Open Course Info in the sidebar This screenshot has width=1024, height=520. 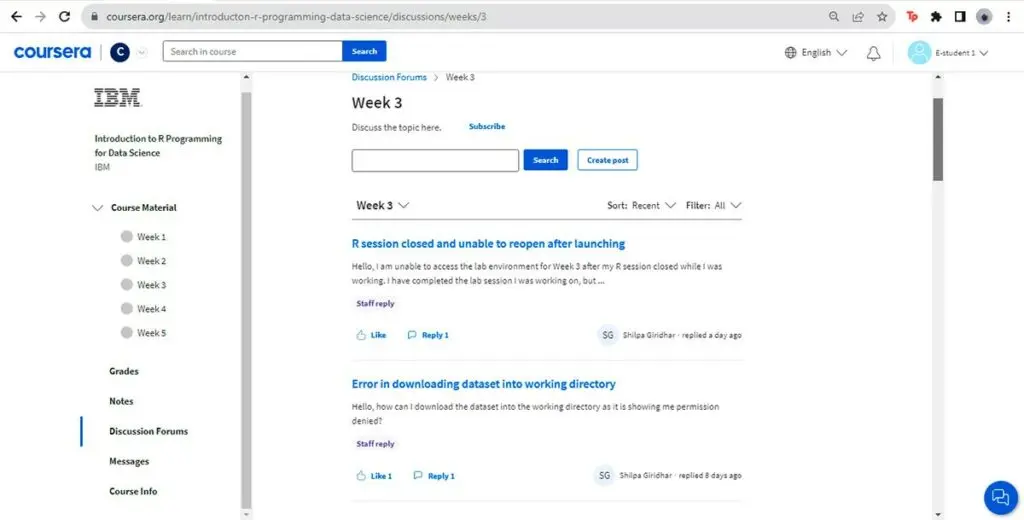(x=133, y=491)
